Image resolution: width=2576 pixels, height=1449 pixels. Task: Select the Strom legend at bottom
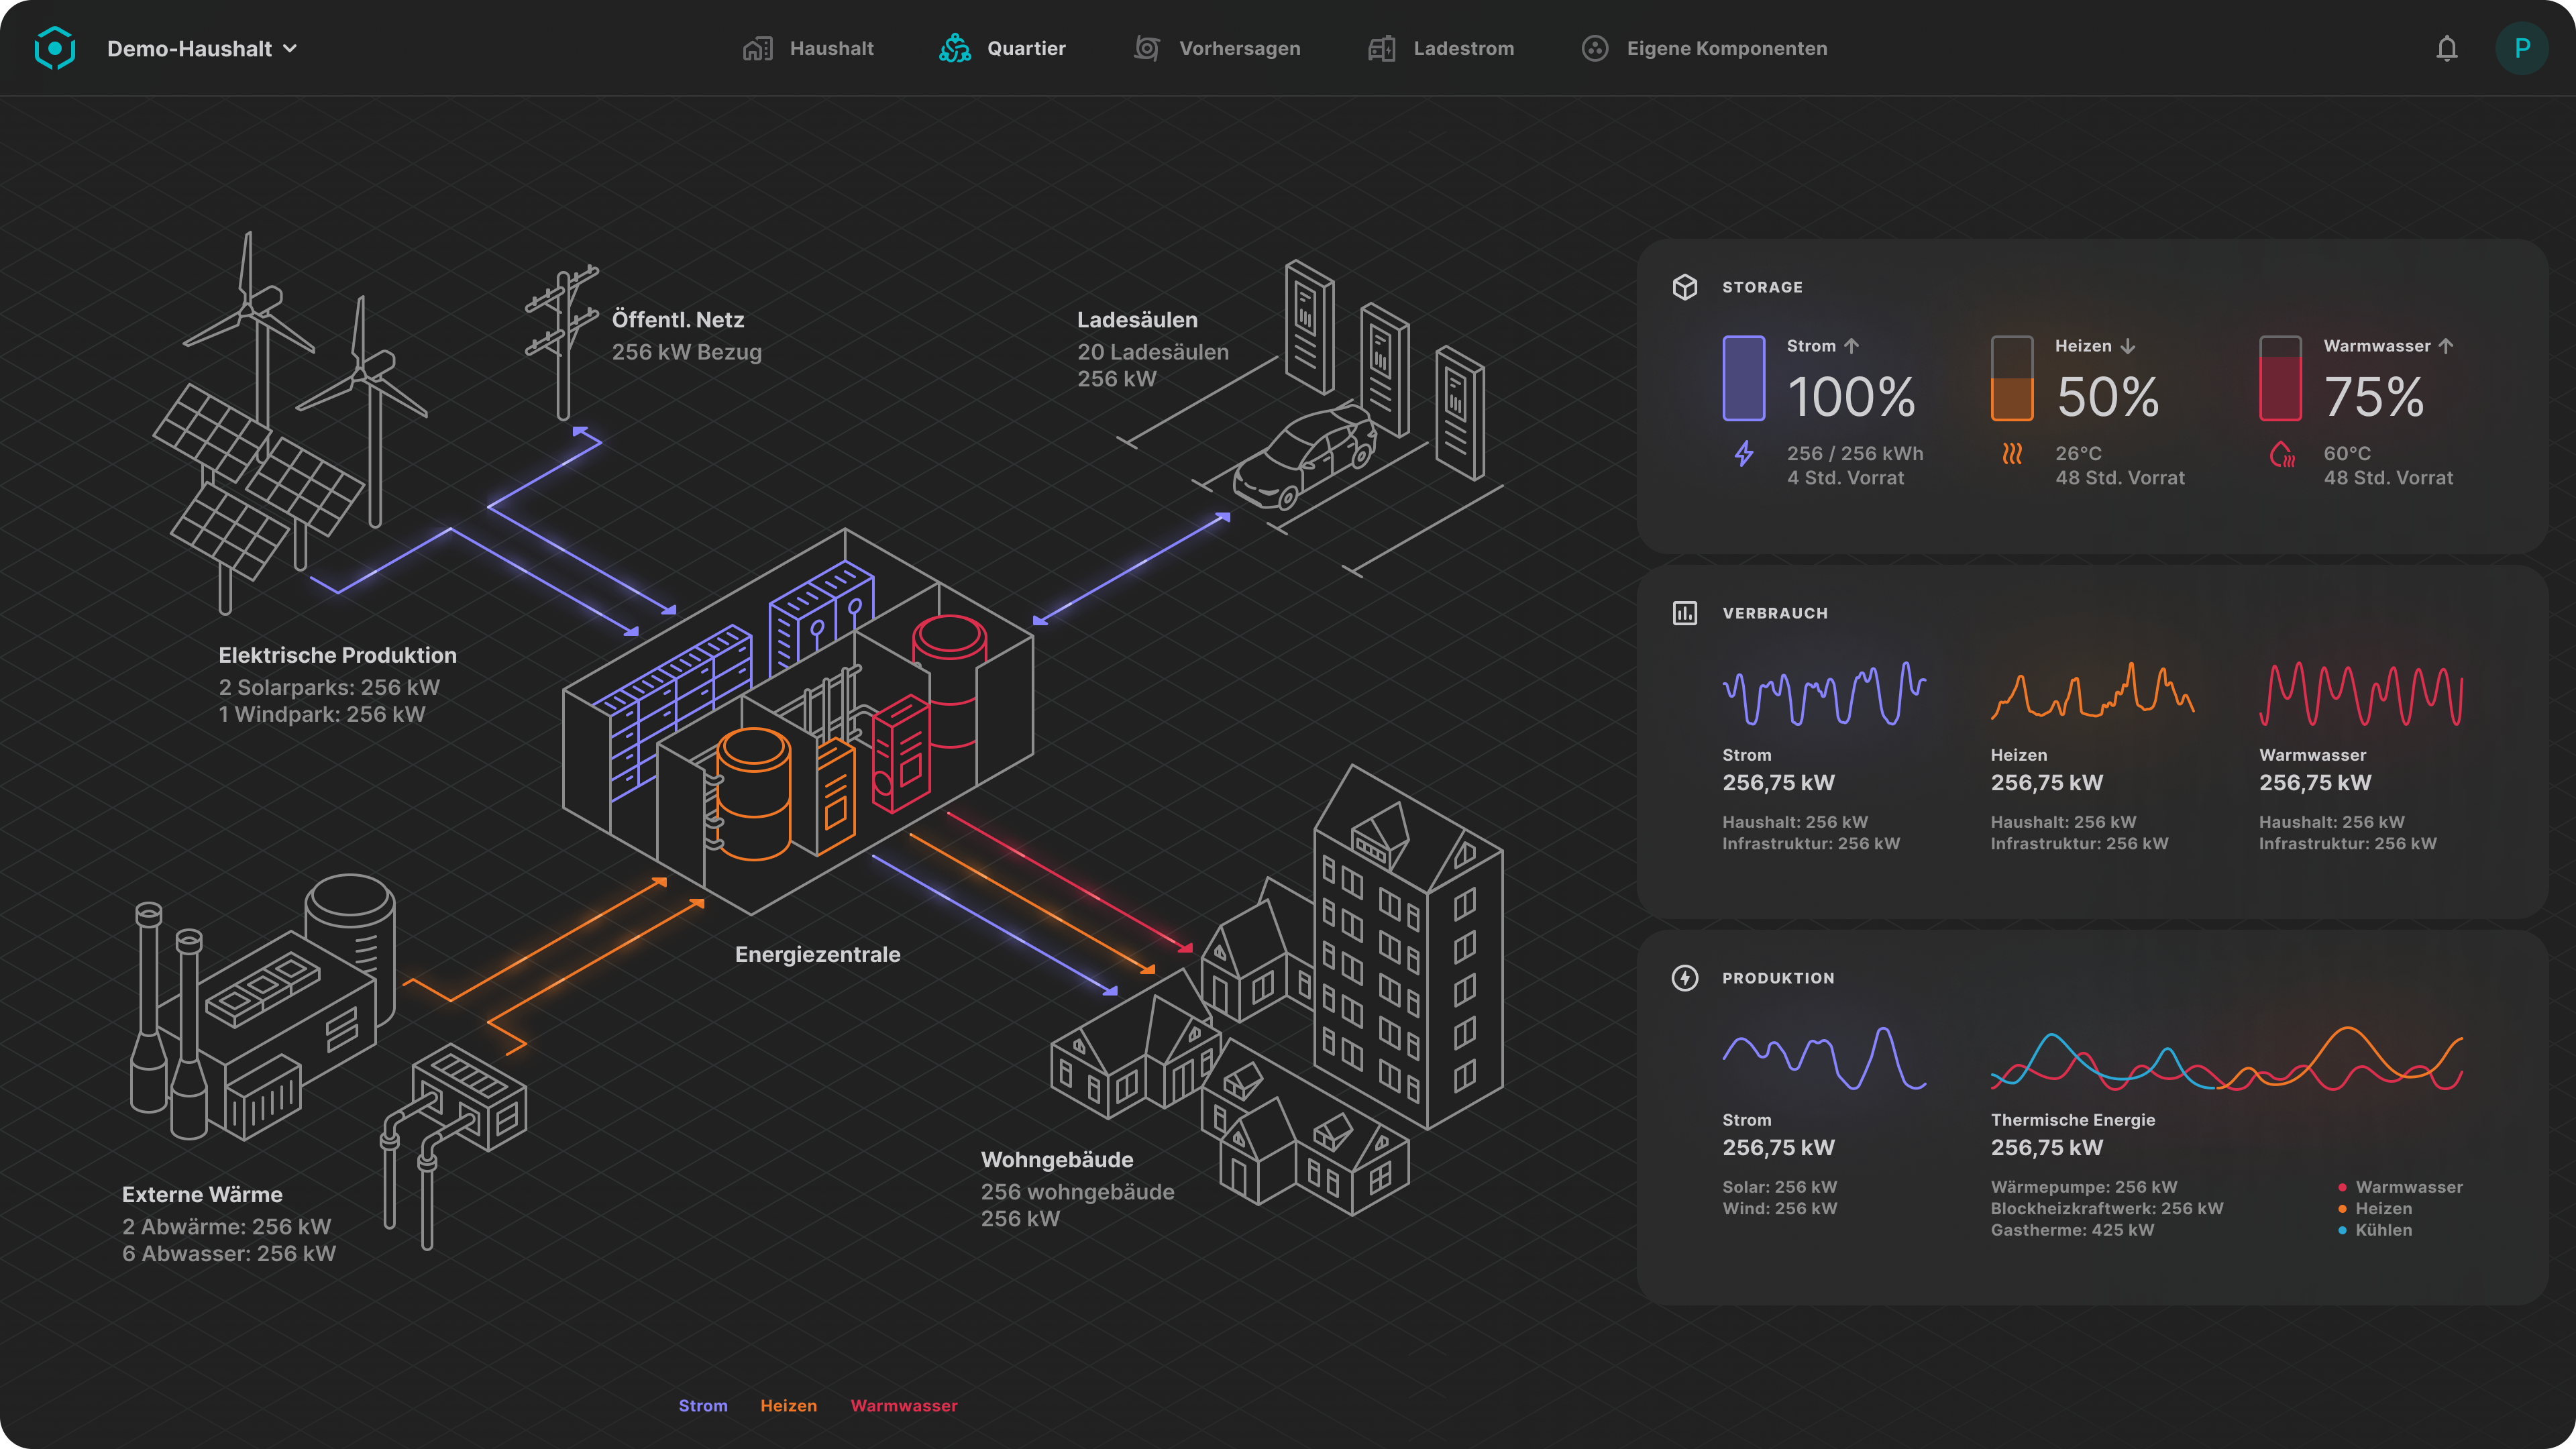[x=703, y=1406]
